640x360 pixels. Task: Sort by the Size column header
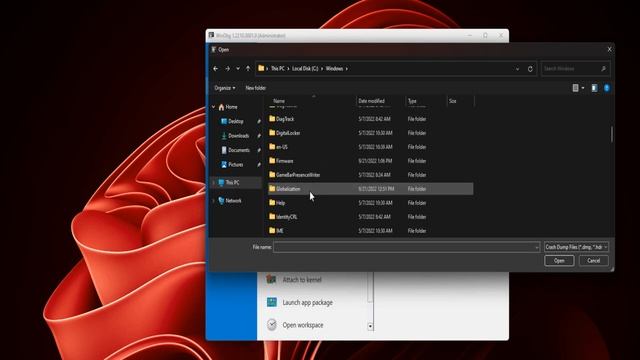(453, 101)
